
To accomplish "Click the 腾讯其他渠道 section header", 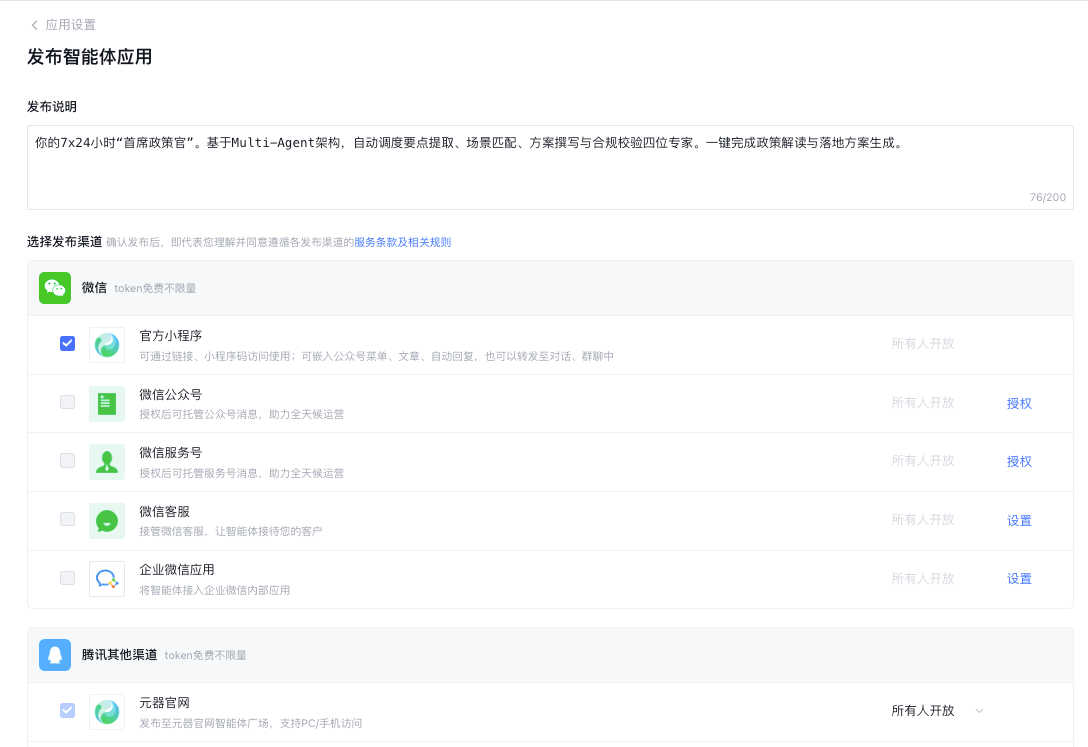I will coord(119,655).
